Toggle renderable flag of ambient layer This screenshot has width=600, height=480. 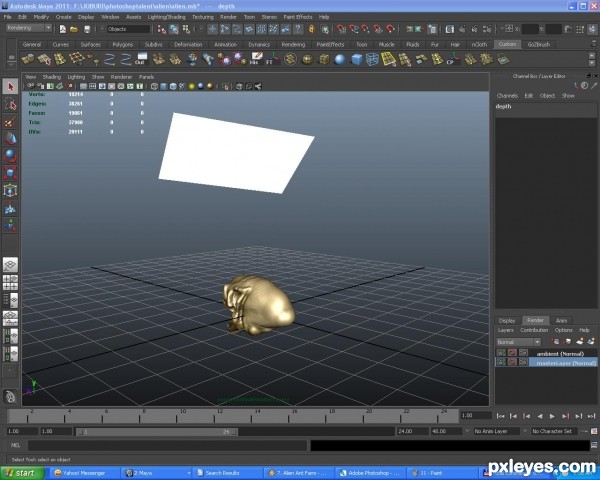501,353
